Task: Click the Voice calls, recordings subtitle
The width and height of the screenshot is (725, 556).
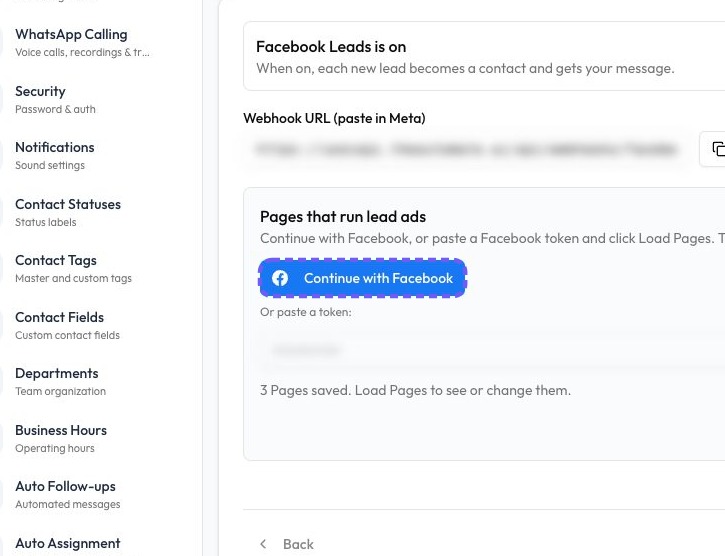Action: pyautogui.click(x=82, y=52)
